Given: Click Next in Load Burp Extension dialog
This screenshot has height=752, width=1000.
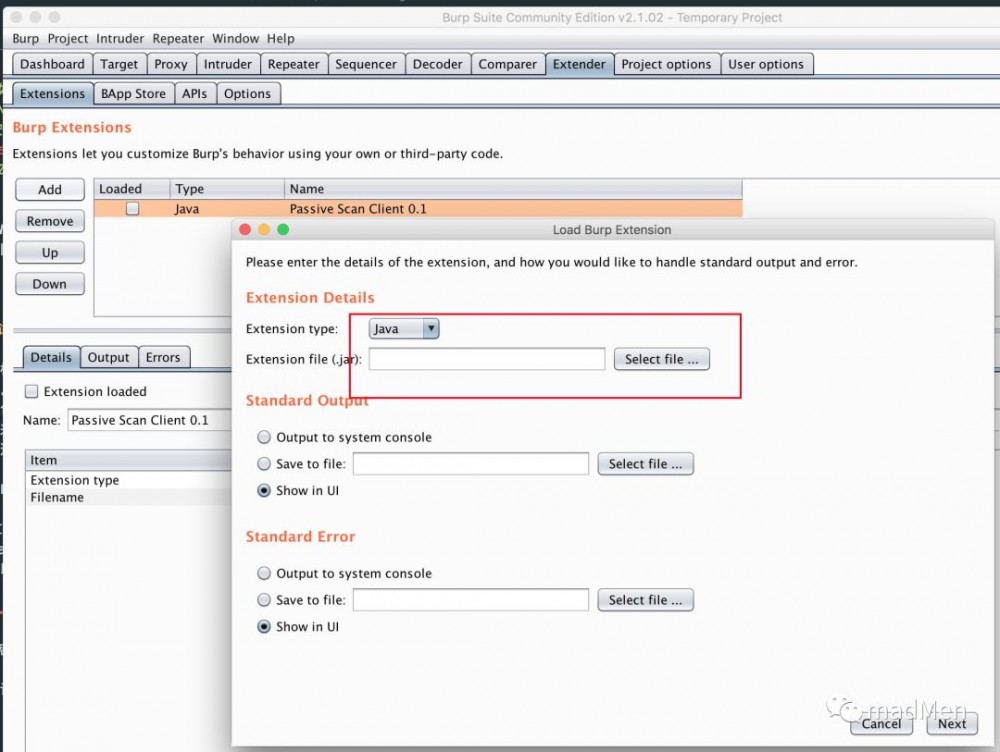Looking at the screenshot, I should 952,723.
